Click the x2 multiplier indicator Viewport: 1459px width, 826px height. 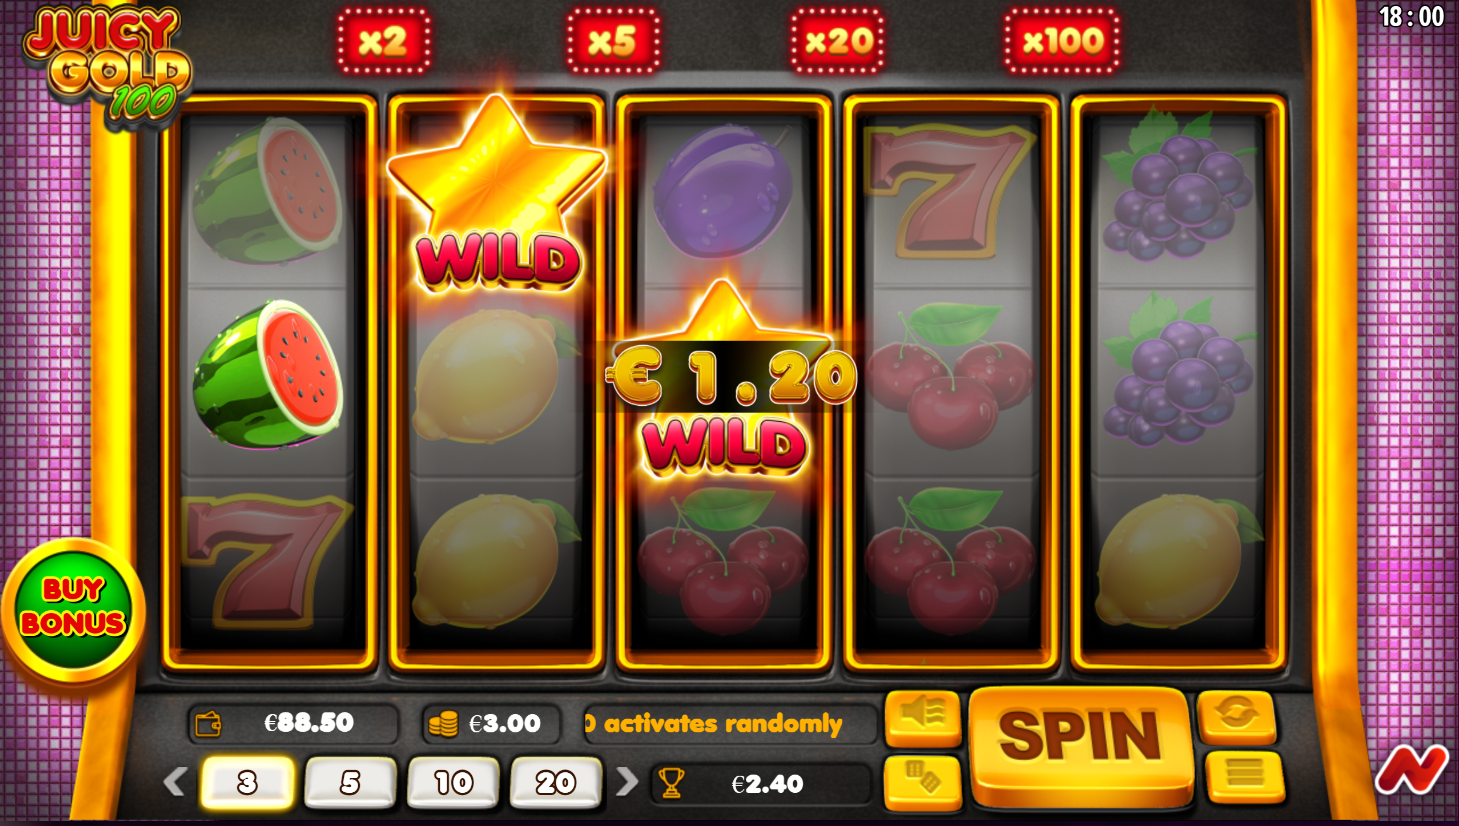click(x=384, y=41)
